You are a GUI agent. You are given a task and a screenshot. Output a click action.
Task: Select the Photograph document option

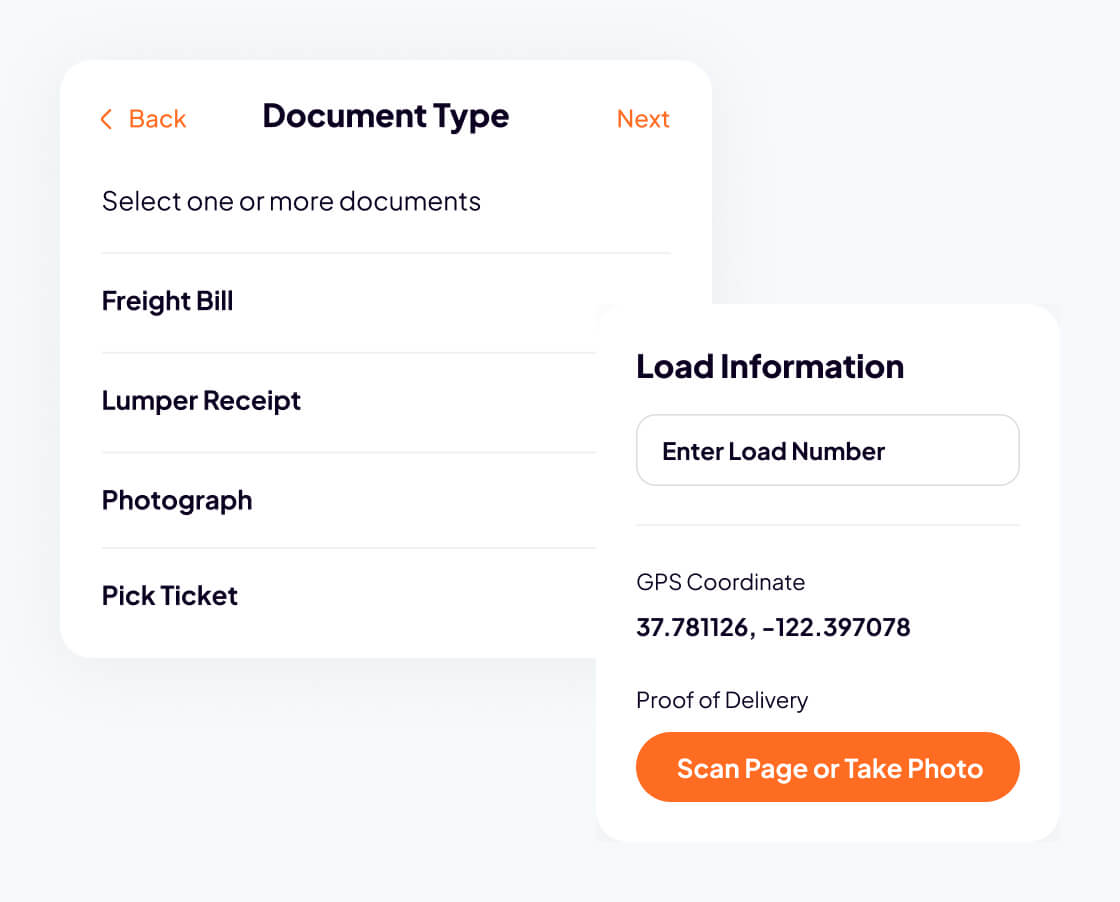point(177,500)
